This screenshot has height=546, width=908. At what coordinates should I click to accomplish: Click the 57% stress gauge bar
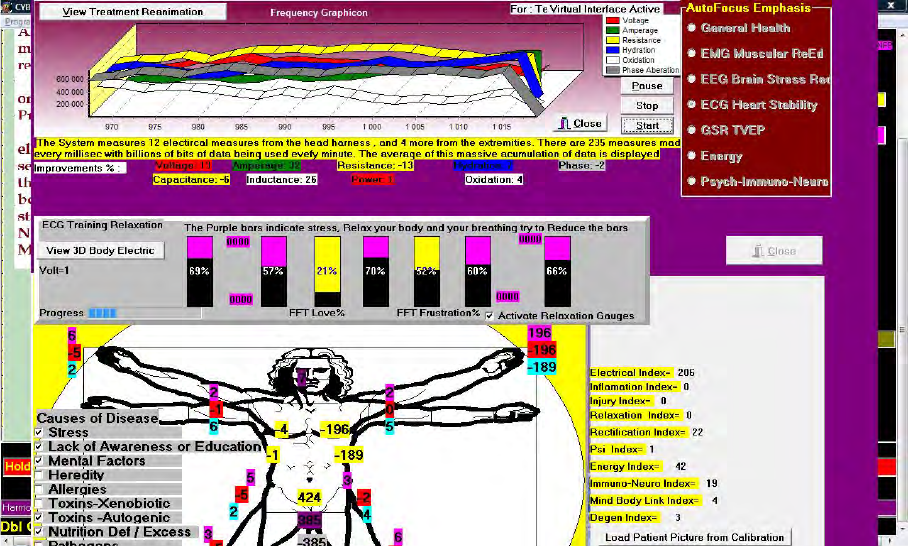click(x=274, y=271)
